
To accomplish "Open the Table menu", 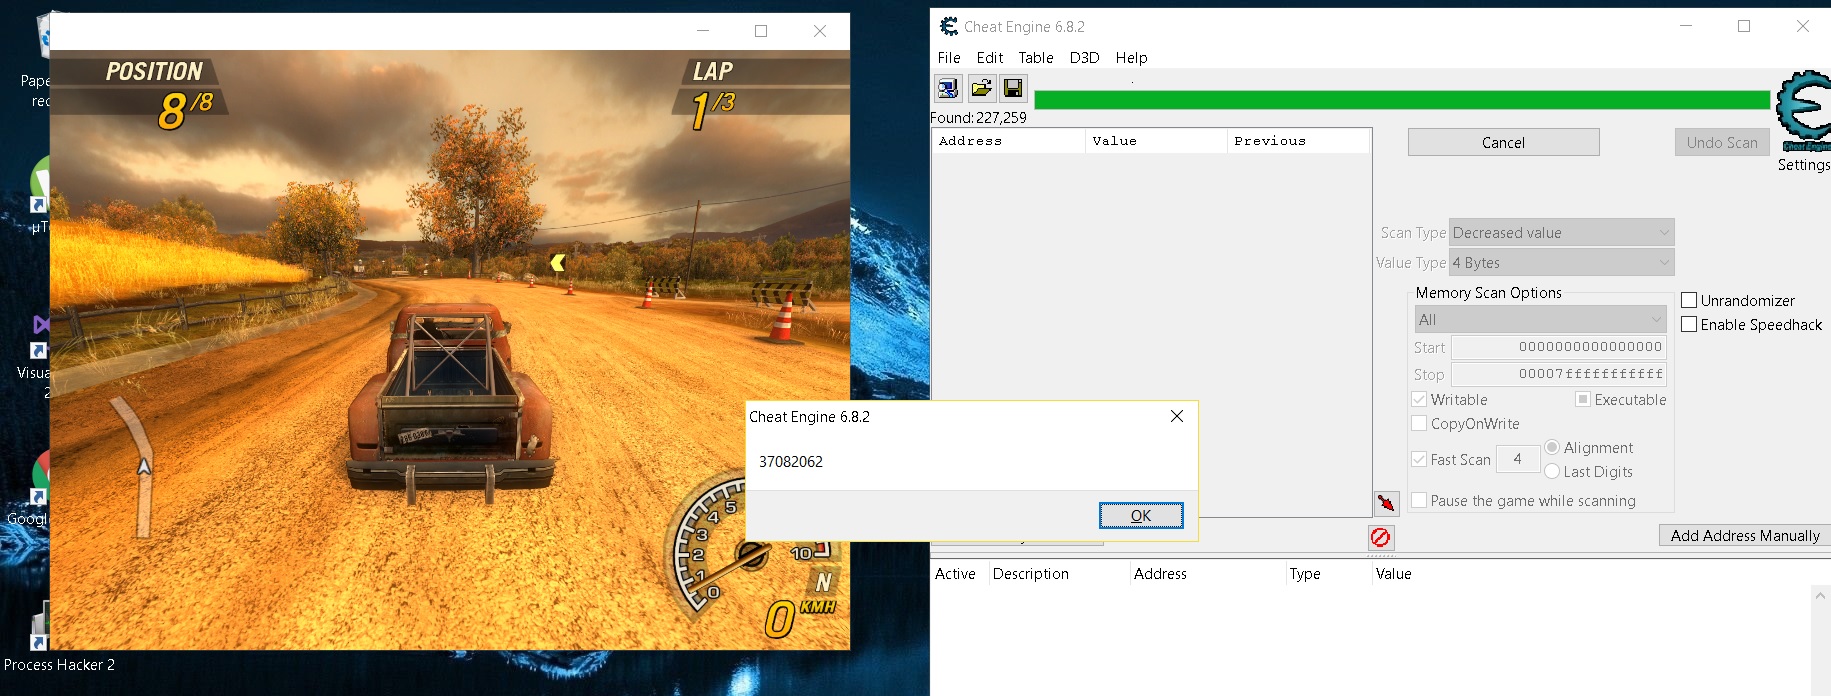I will (1036, 58).
